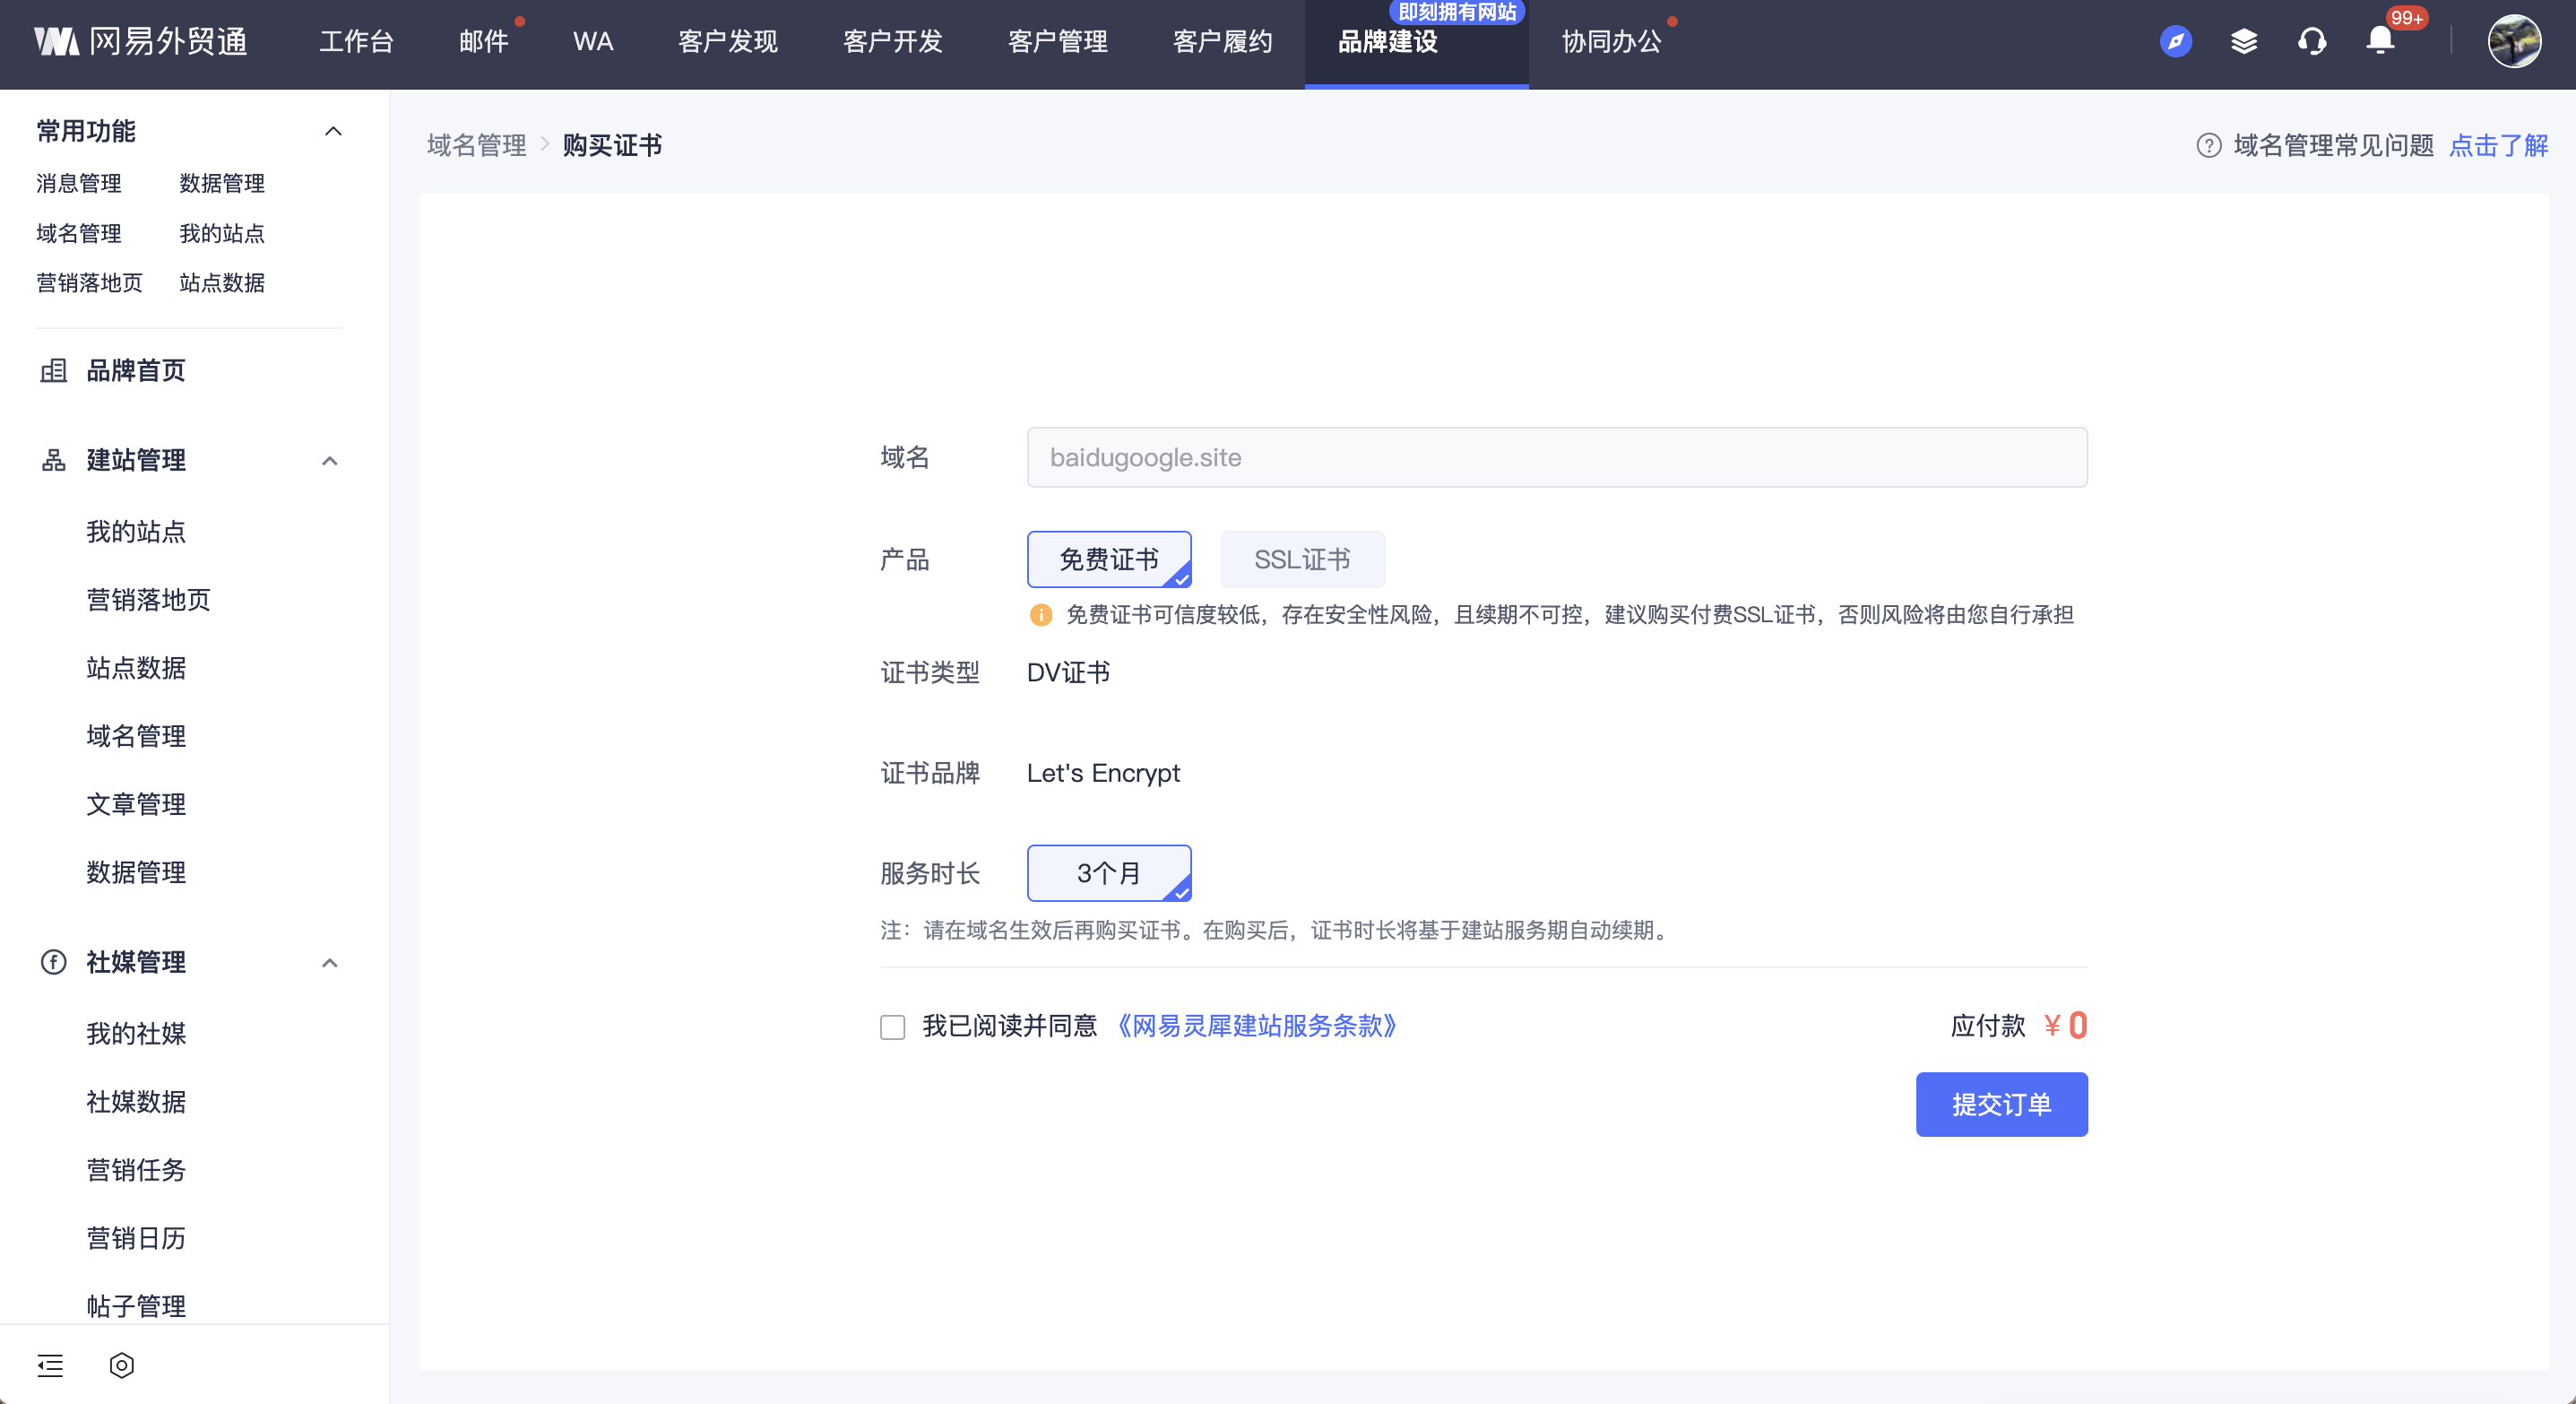This screenshot has width=2576, height=1404.
Task: Open the notification bell with 99+ badge
Action: click(2380, 41)
